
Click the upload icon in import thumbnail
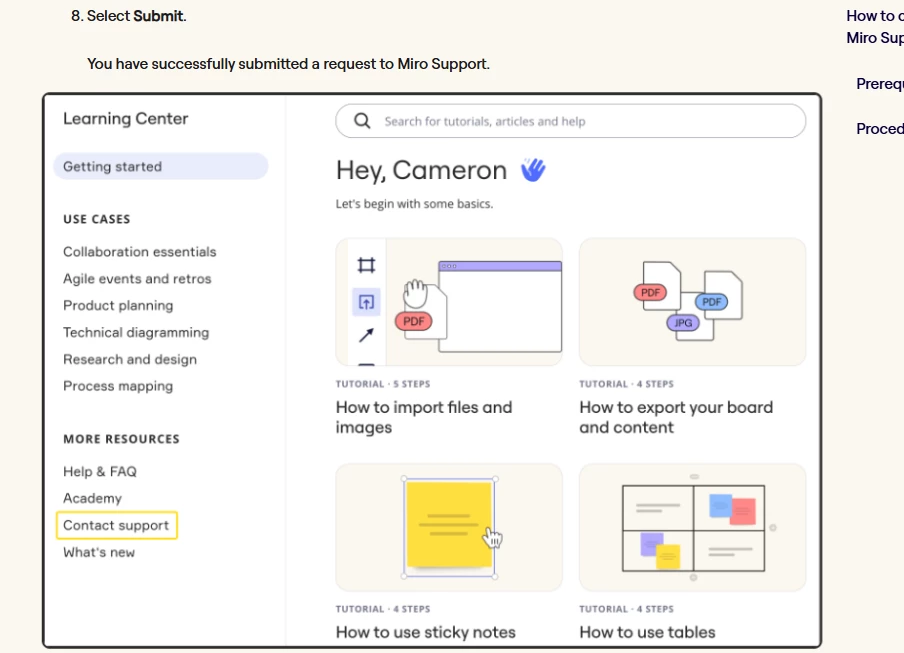pos(366,302)
